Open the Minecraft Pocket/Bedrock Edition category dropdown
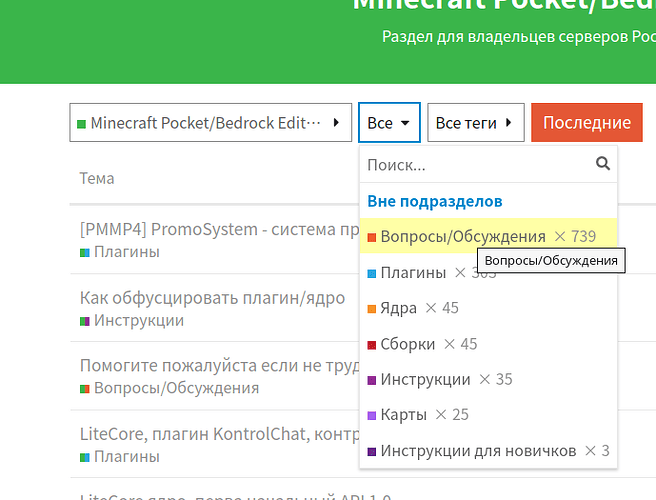This screenshot has width=656, height=500. click(210, 123)
